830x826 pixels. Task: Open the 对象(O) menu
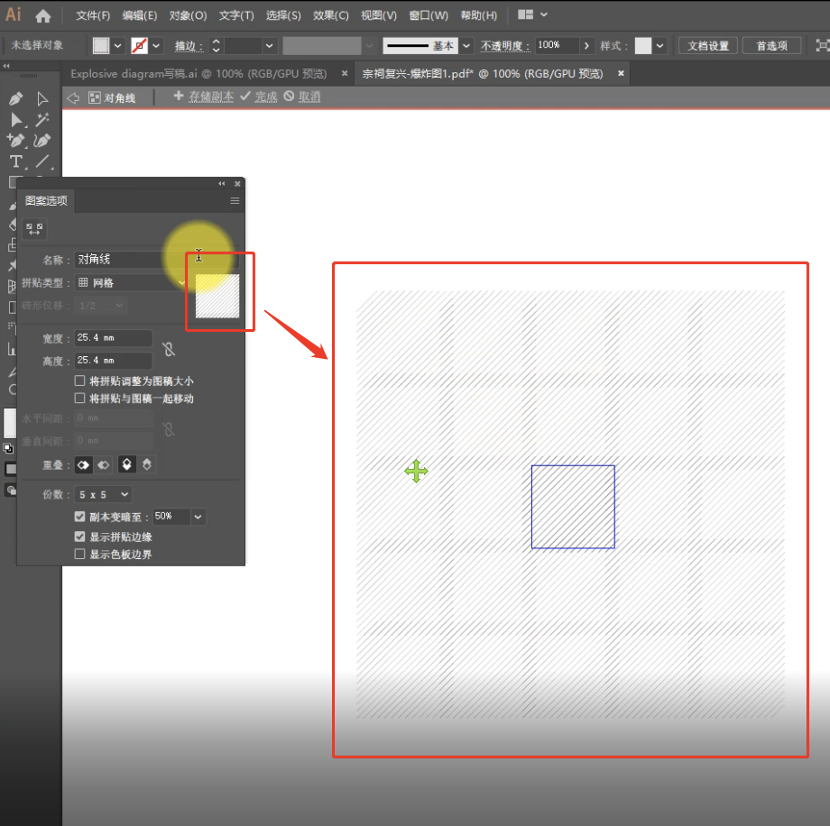point(188,15)
